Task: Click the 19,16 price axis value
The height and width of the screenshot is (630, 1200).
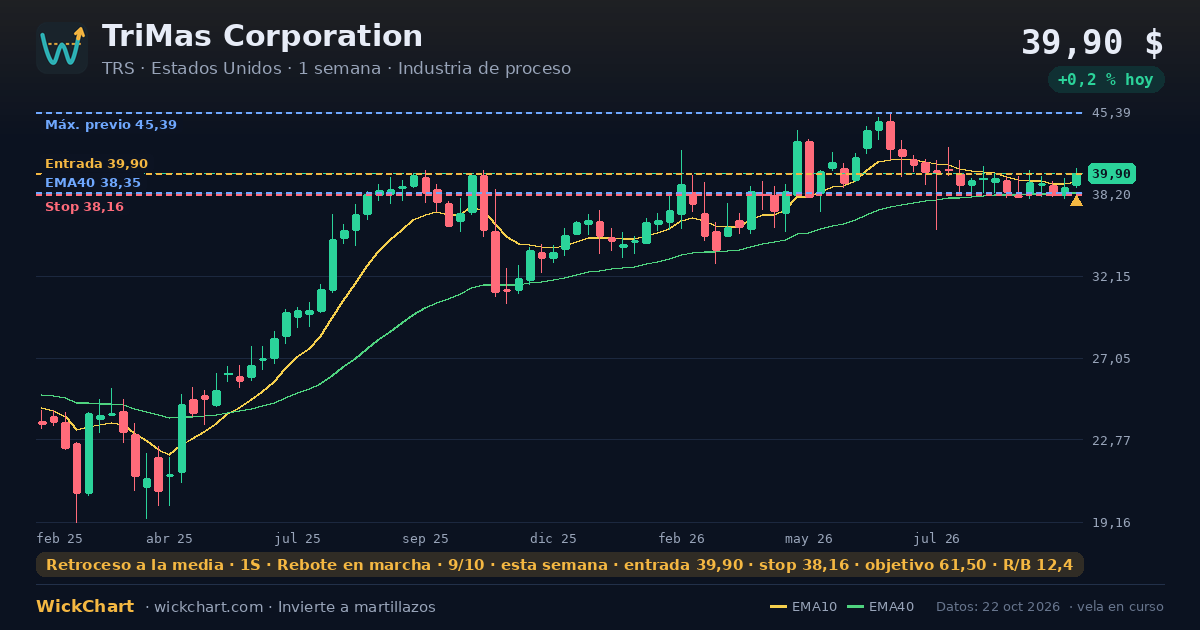Action: [1111, 522]
